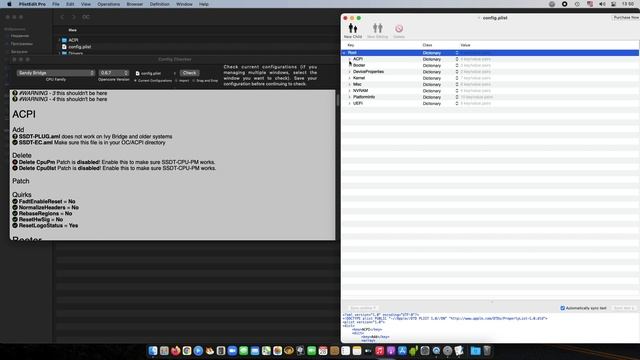Go forward in the Finder window

pyautogui.click(x=73, y=17)
